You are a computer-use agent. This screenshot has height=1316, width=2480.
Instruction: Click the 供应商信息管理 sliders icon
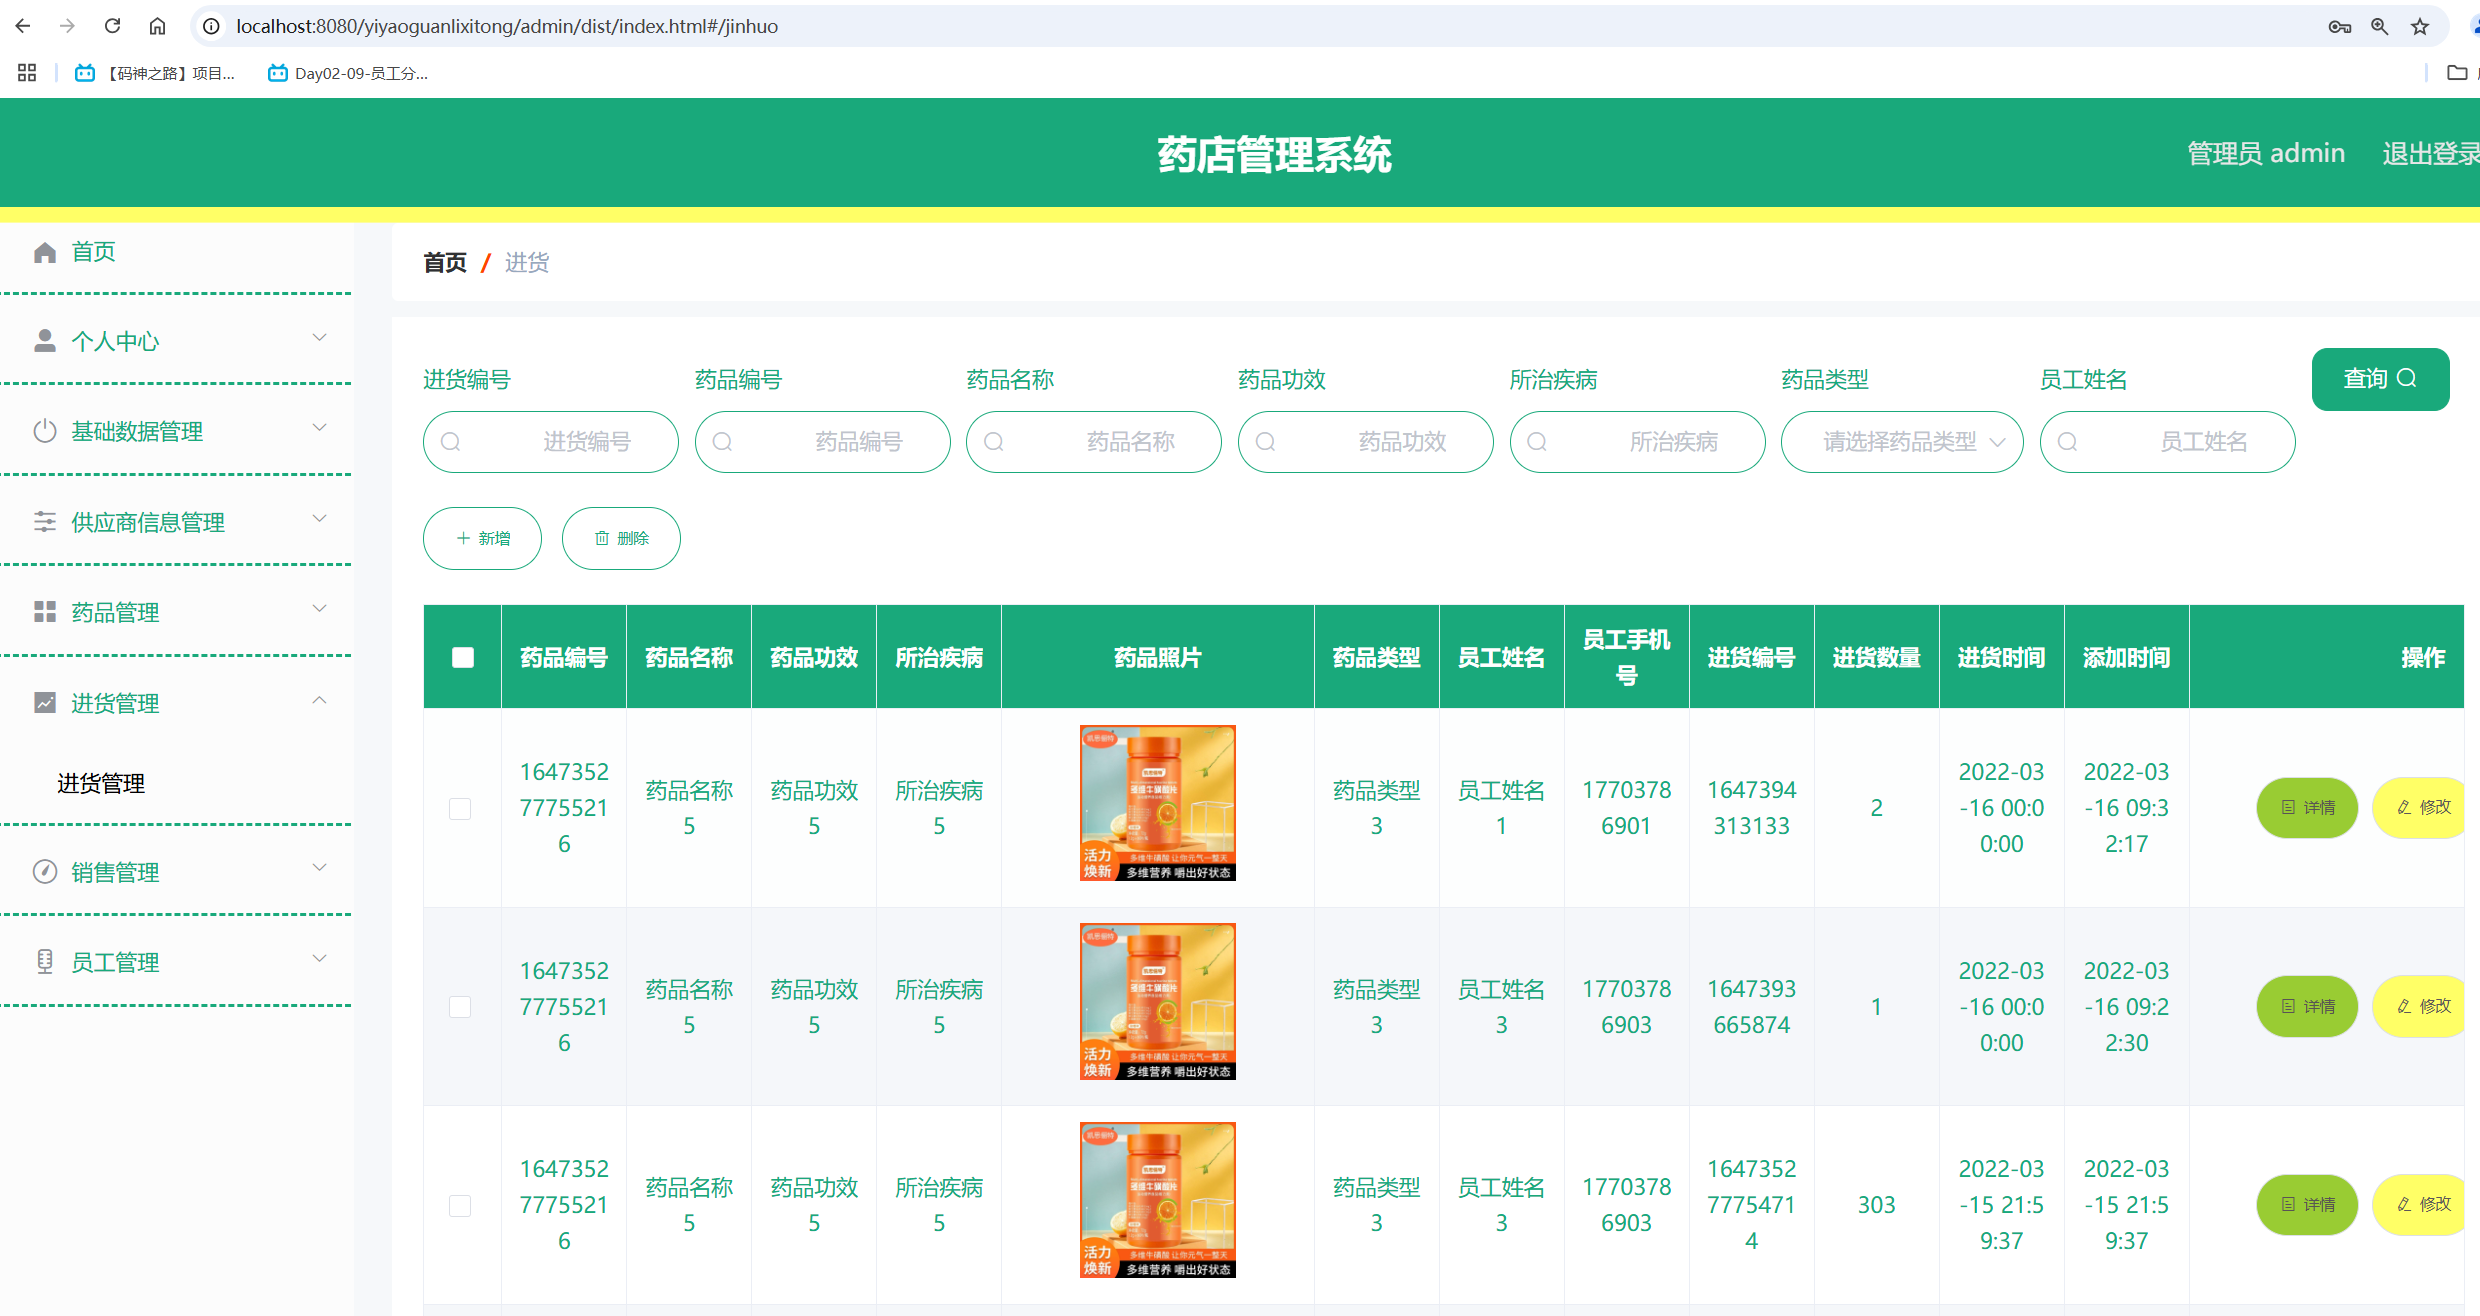pyautogui.click(x=44, y=522)
